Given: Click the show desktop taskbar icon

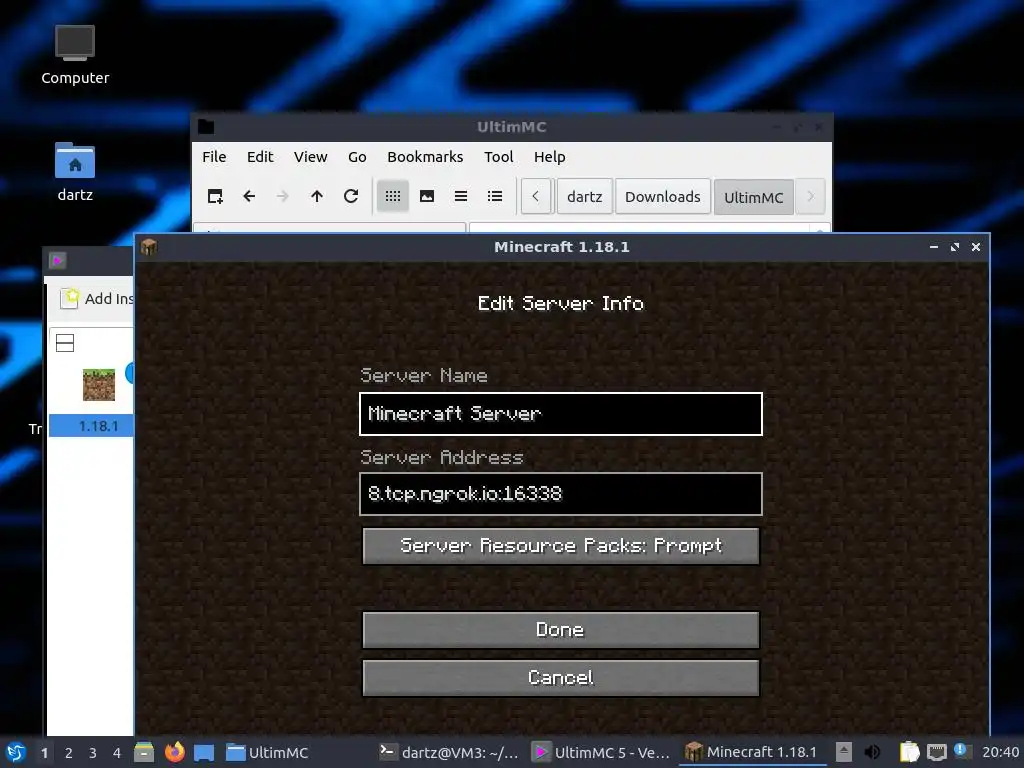Looking at the screenshot, I should pos(204,752).
